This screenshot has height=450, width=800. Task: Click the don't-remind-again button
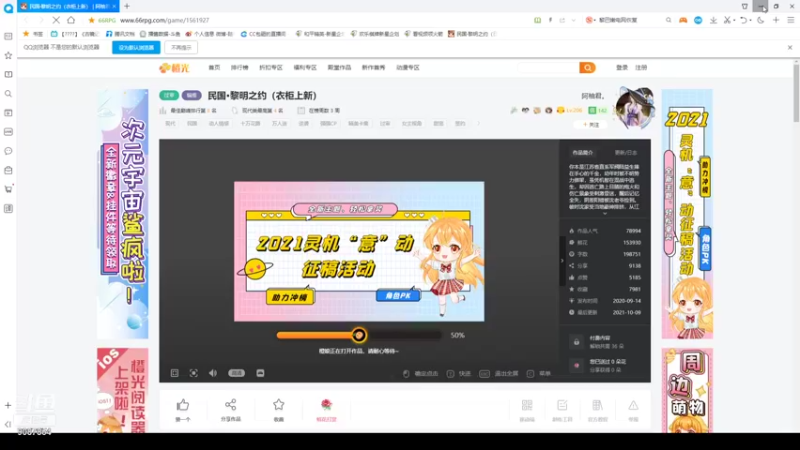pyautogui.click(x=181, y=47)
